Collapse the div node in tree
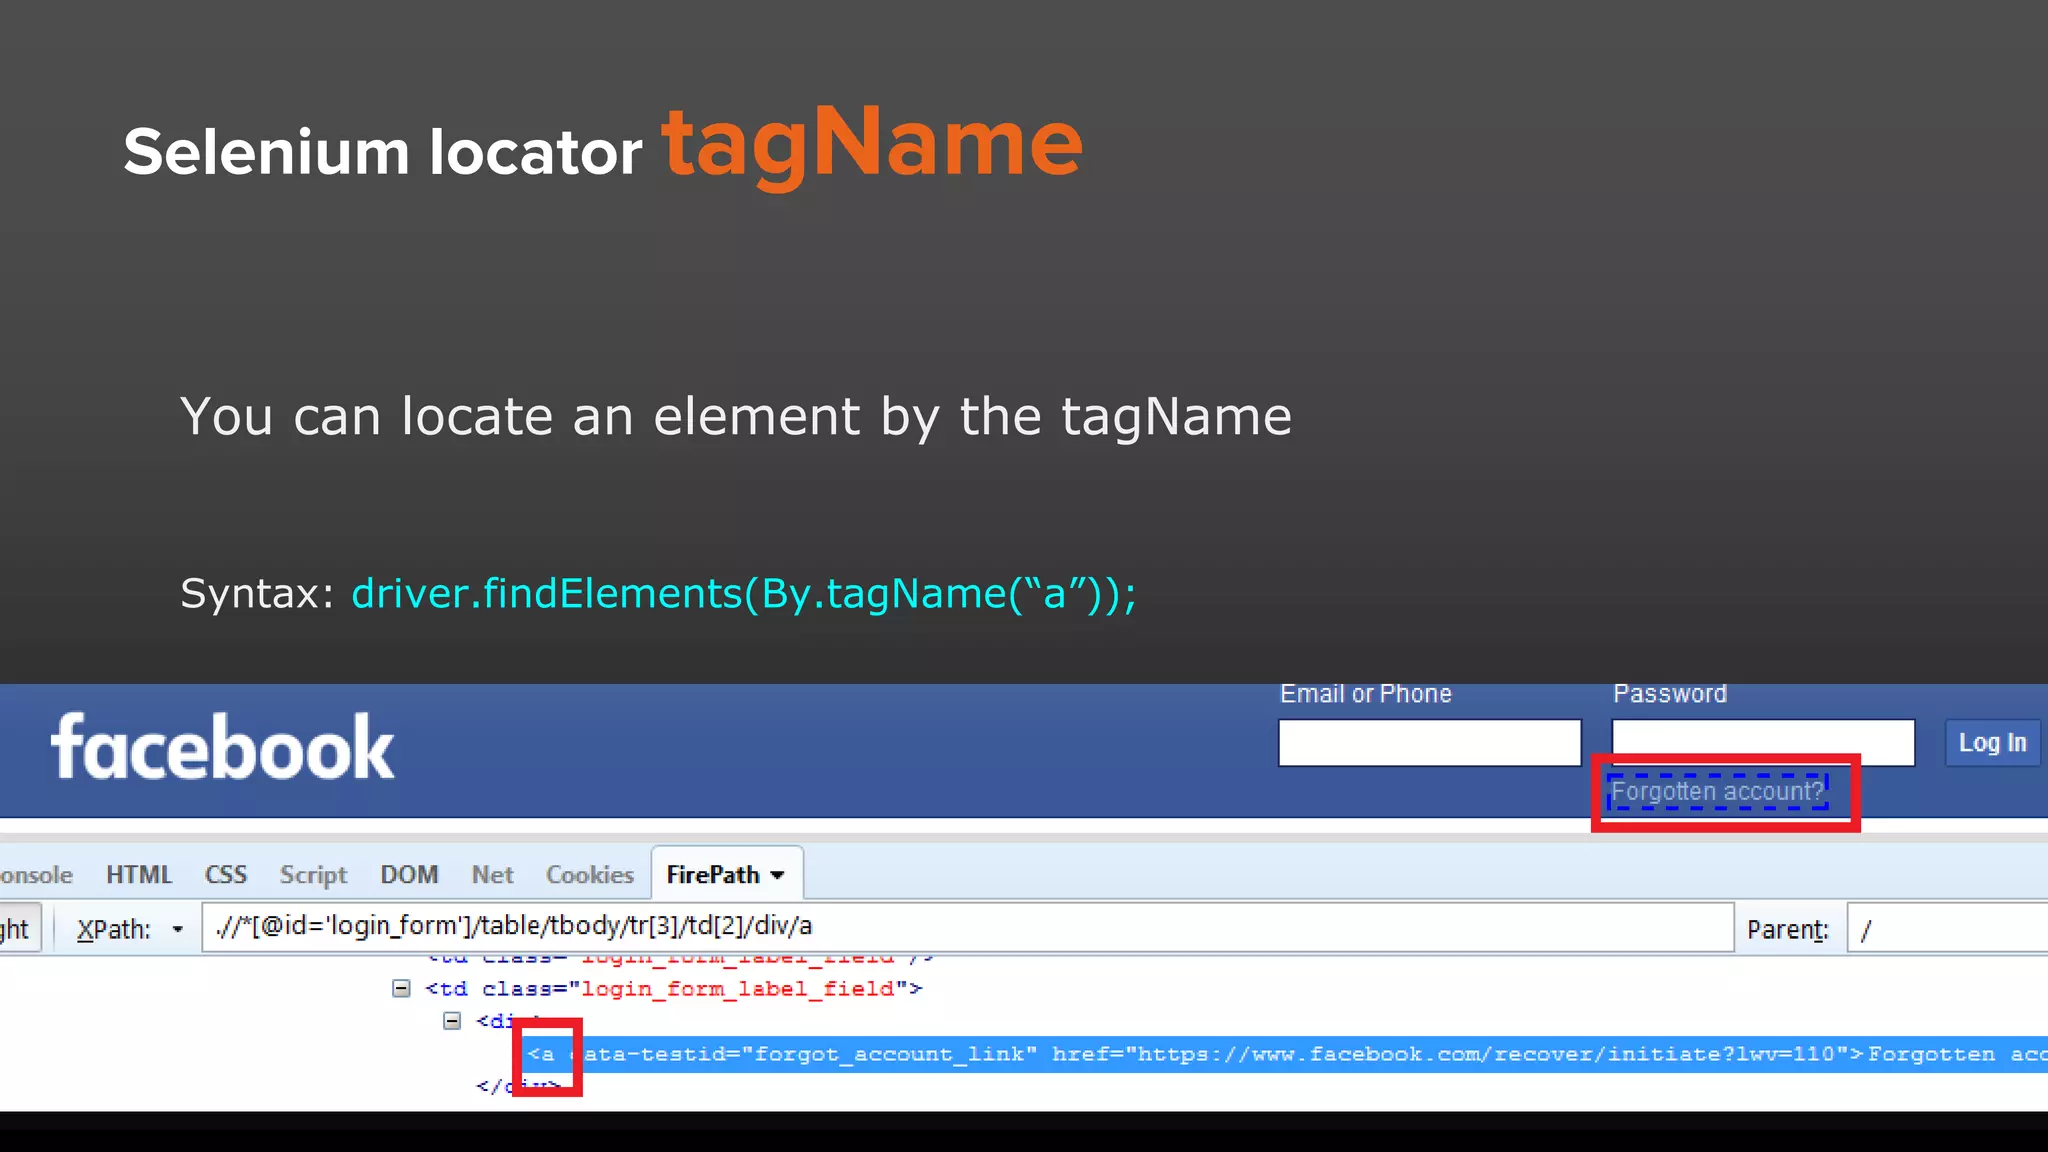This screenshot has width=2048, height=1152. [452, 1021]
